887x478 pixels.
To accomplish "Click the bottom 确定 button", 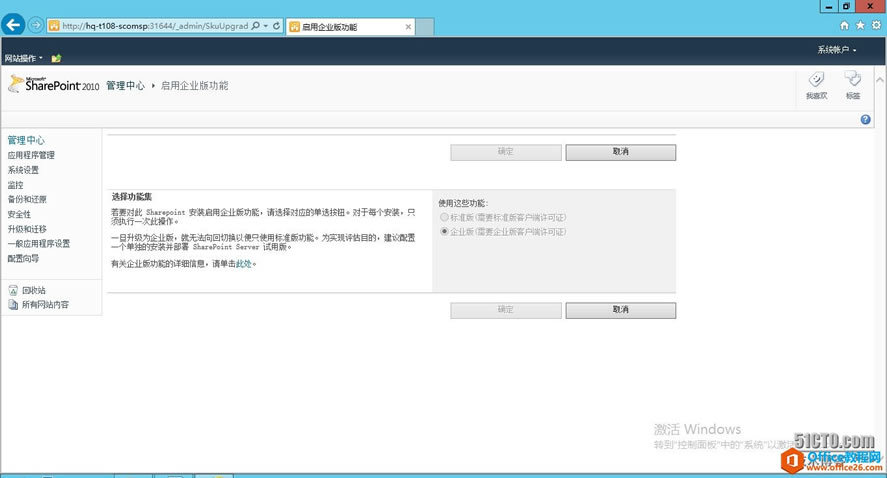I will (x=506, y=310).
